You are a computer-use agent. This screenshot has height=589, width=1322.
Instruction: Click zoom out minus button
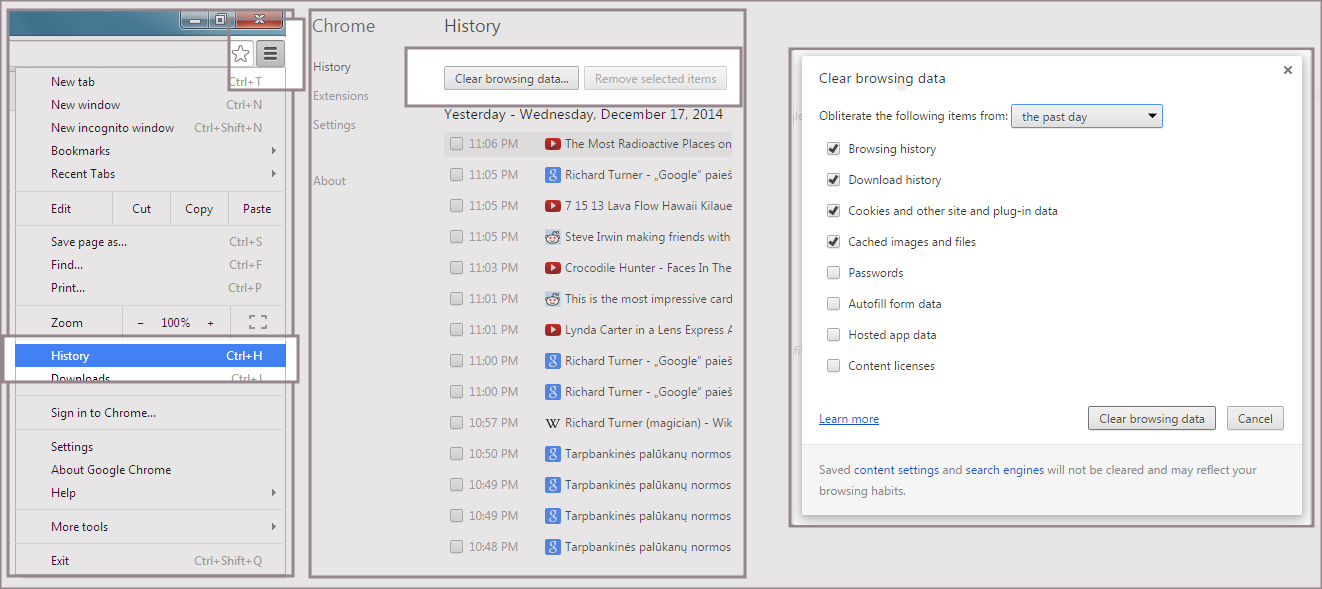click(140, 323)
